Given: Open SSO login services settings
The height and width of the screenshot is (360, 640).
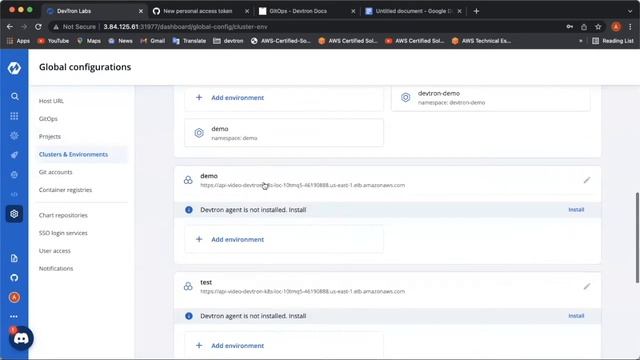Looking at the screenshot, I should [63, 233].
